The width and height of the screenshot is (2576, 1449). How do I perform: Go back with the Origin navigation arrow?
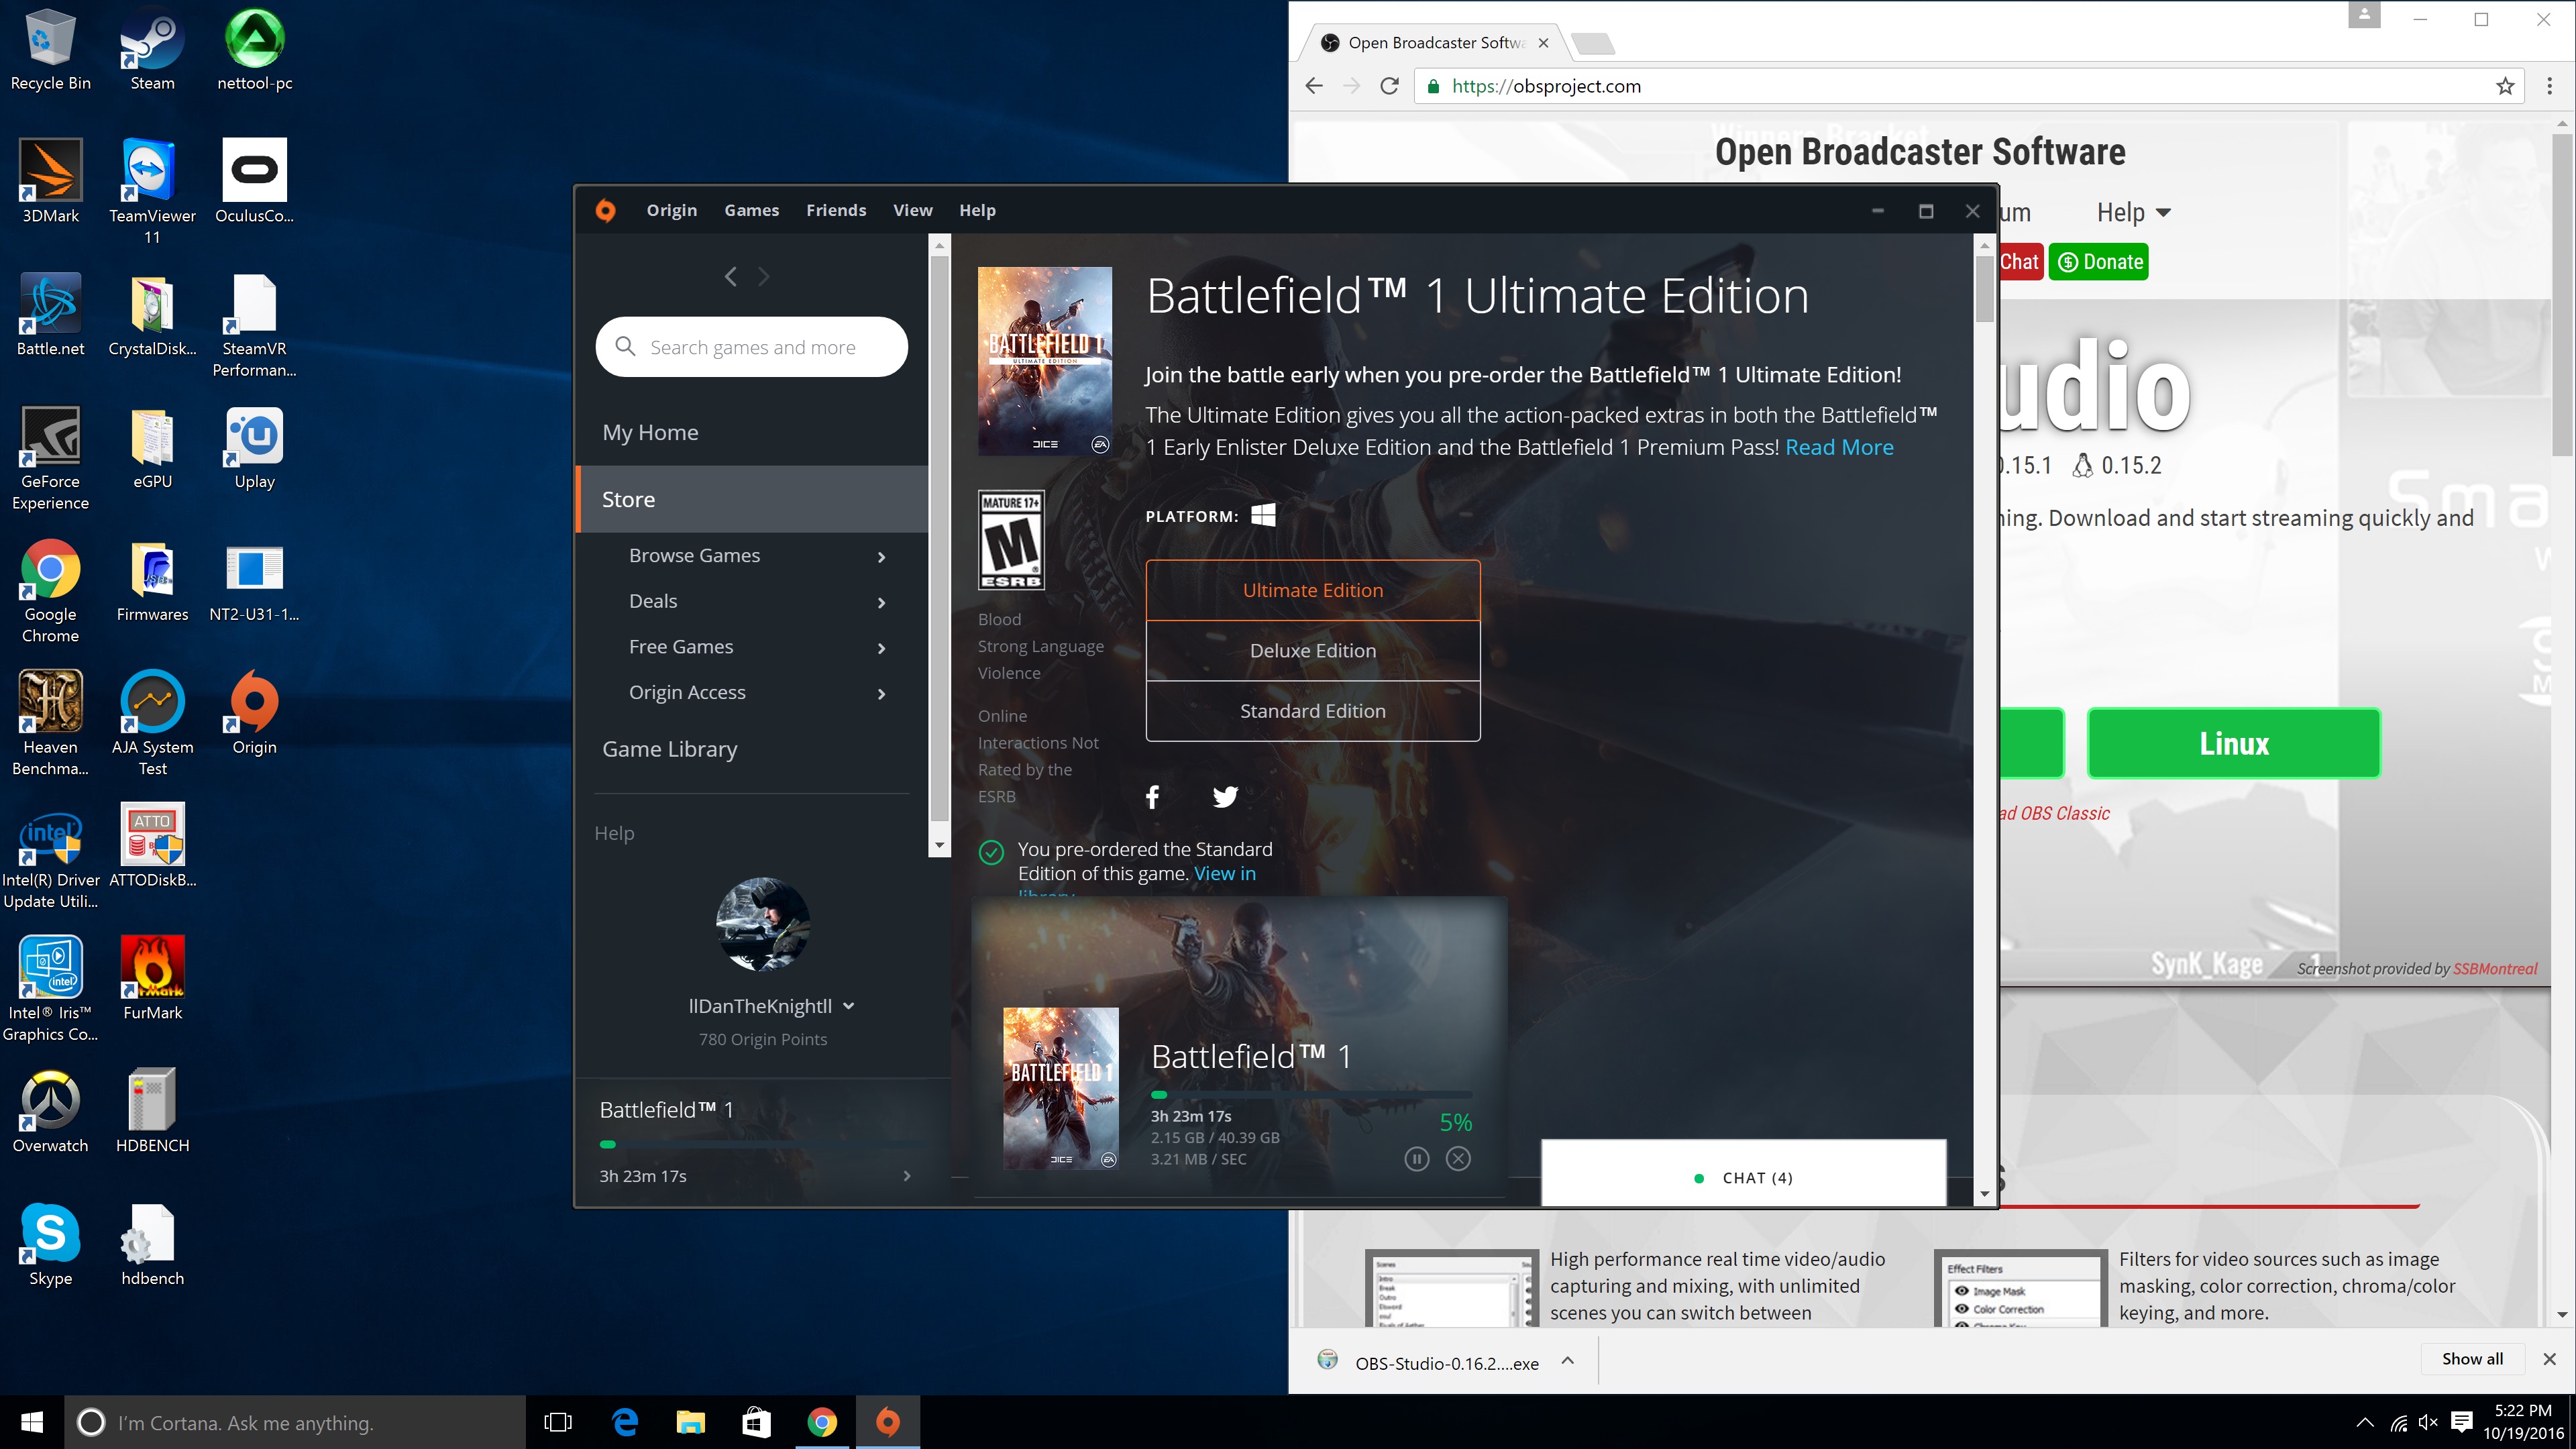pos(731,277)
